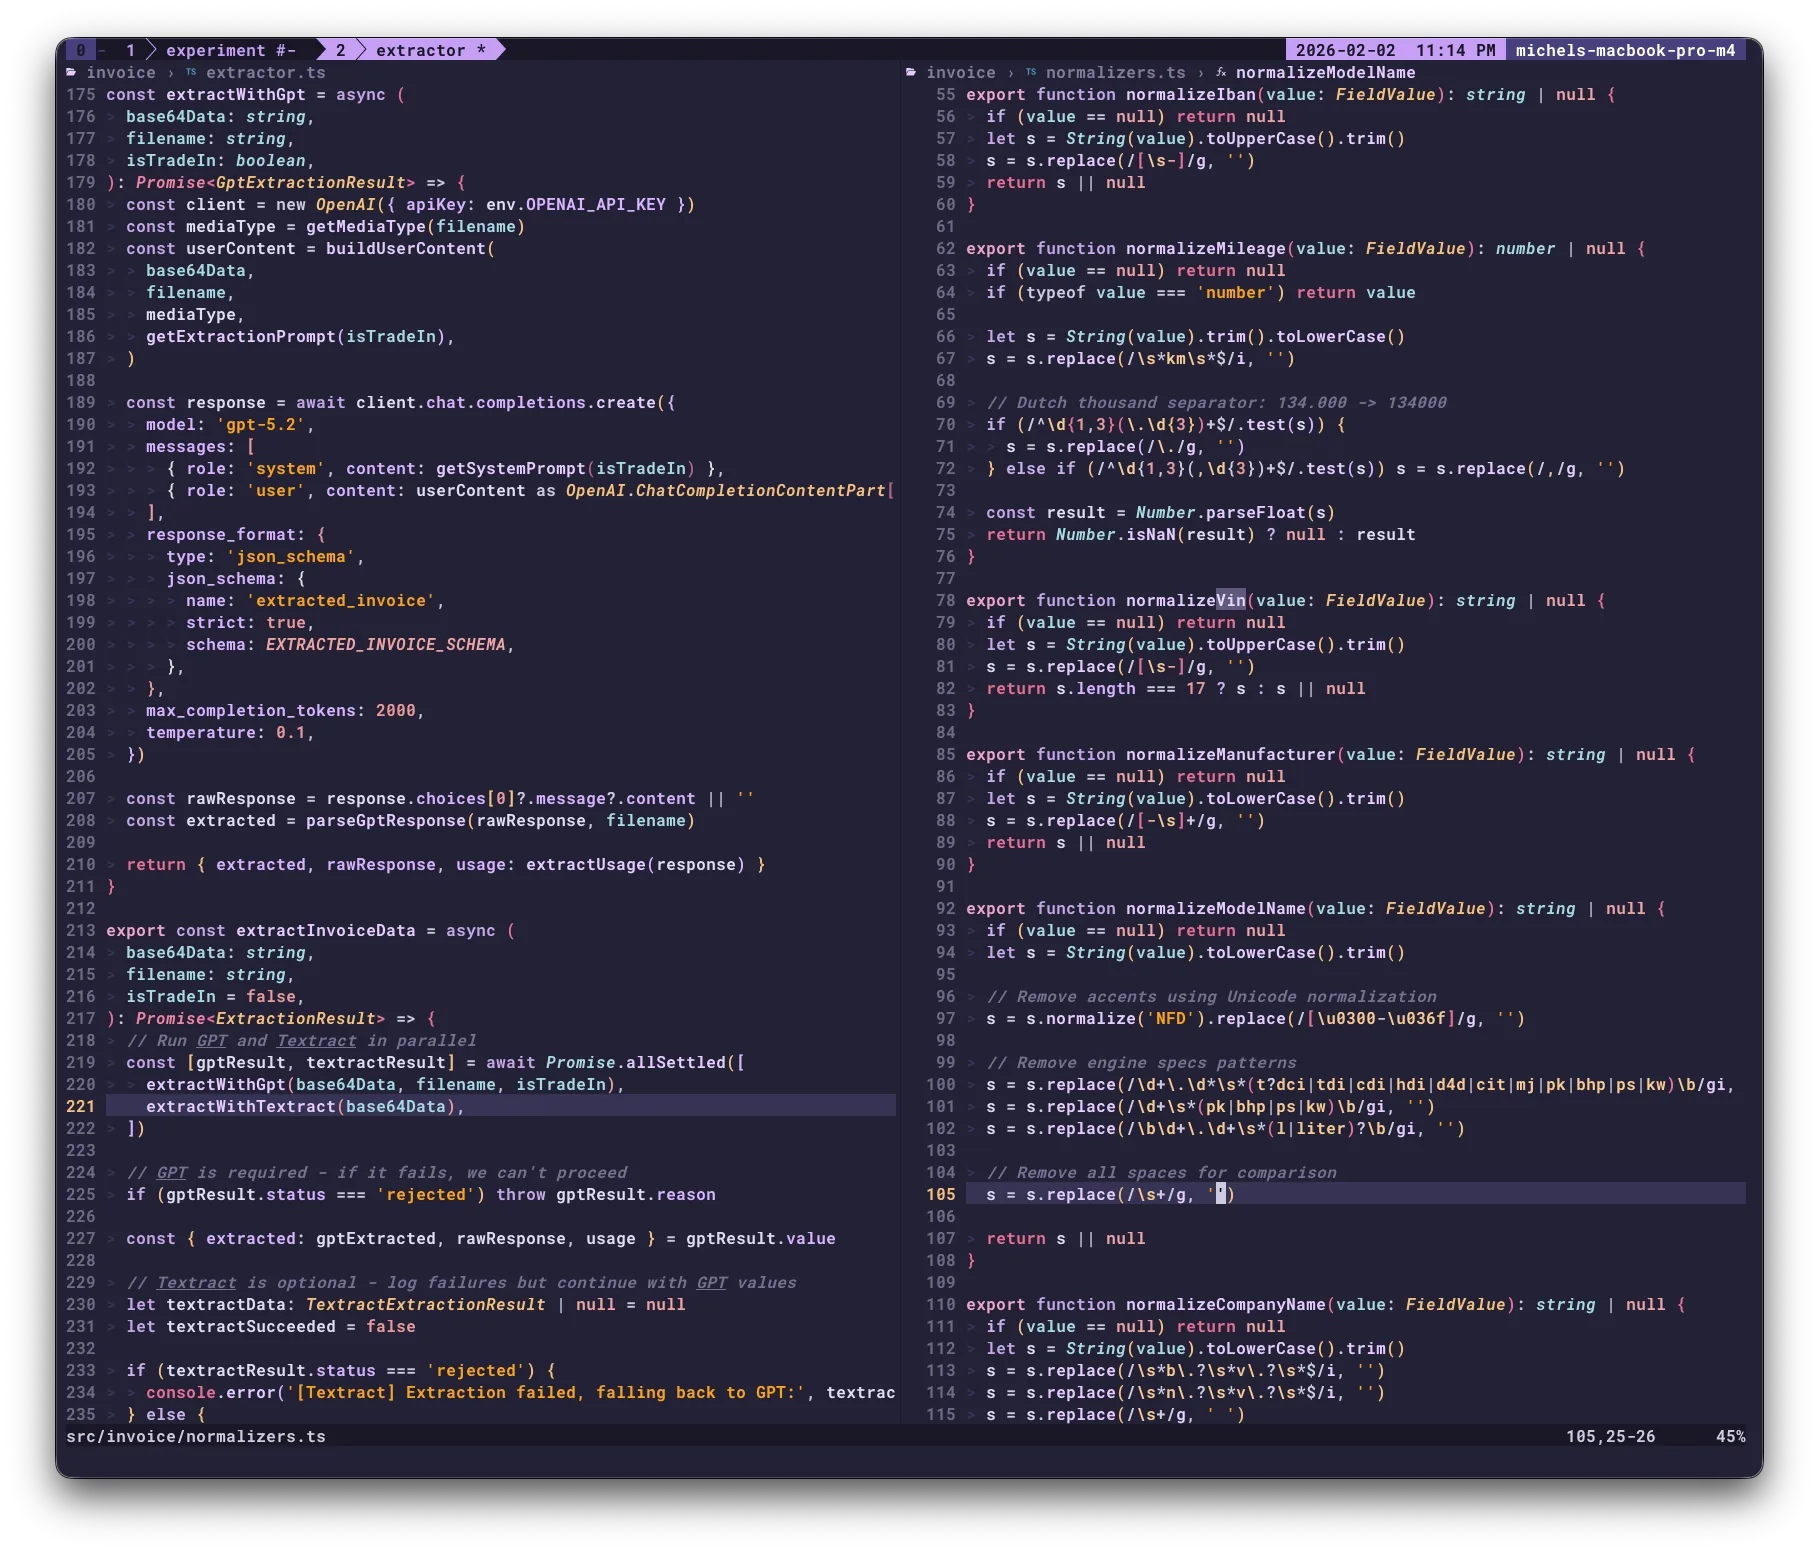The width and height of the screenshot is (1819, 1552).
Task: Click the highlighted 'Vin' in normalizeVin
Action: click(1231, 600)
